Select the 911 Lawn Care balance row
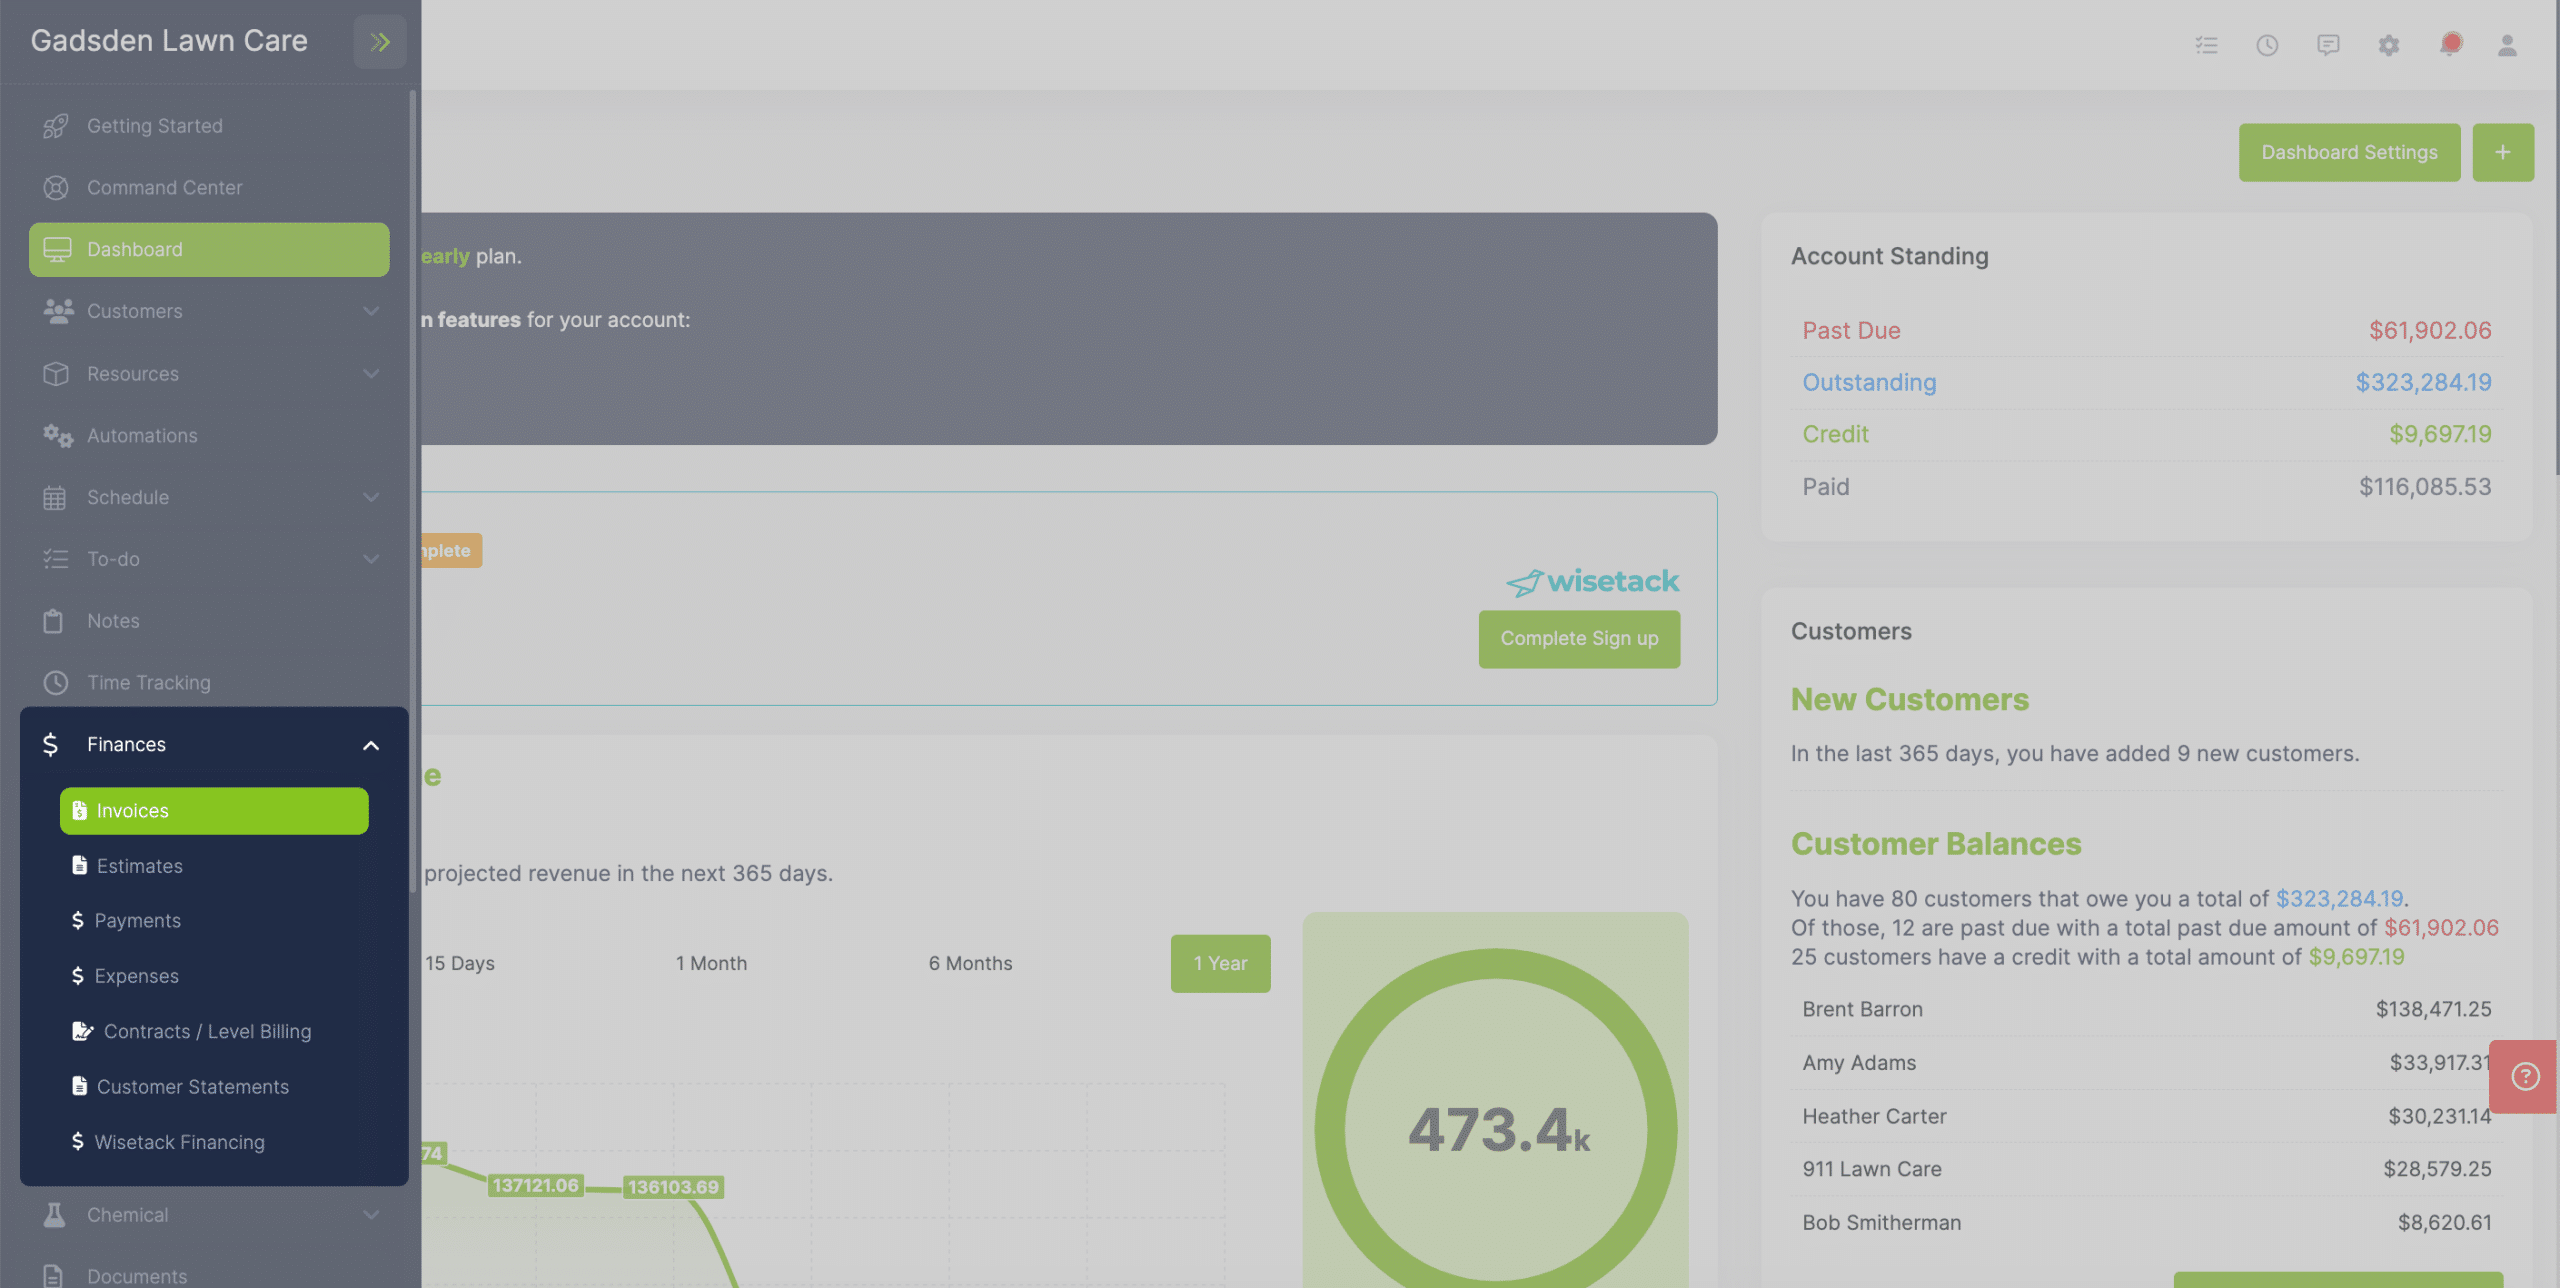Viewport: 2560px width, 1288px height. click(2146, 1169)
